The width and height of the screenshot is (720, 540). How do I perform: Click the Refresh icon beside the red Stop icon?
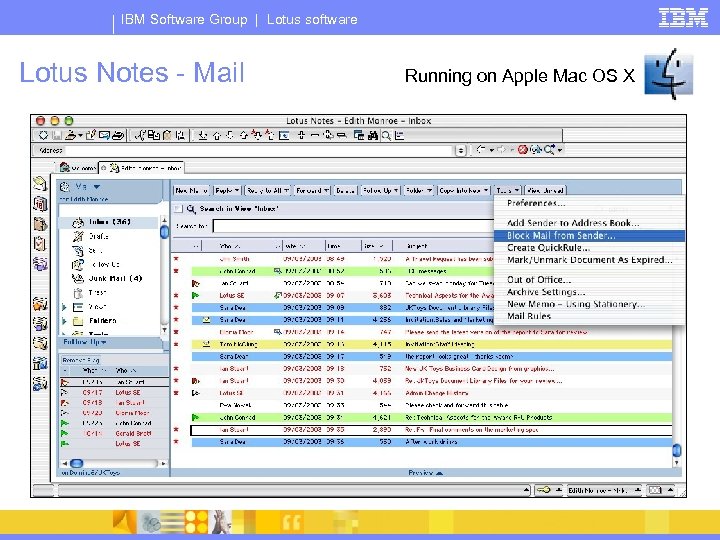coord(535,150)
